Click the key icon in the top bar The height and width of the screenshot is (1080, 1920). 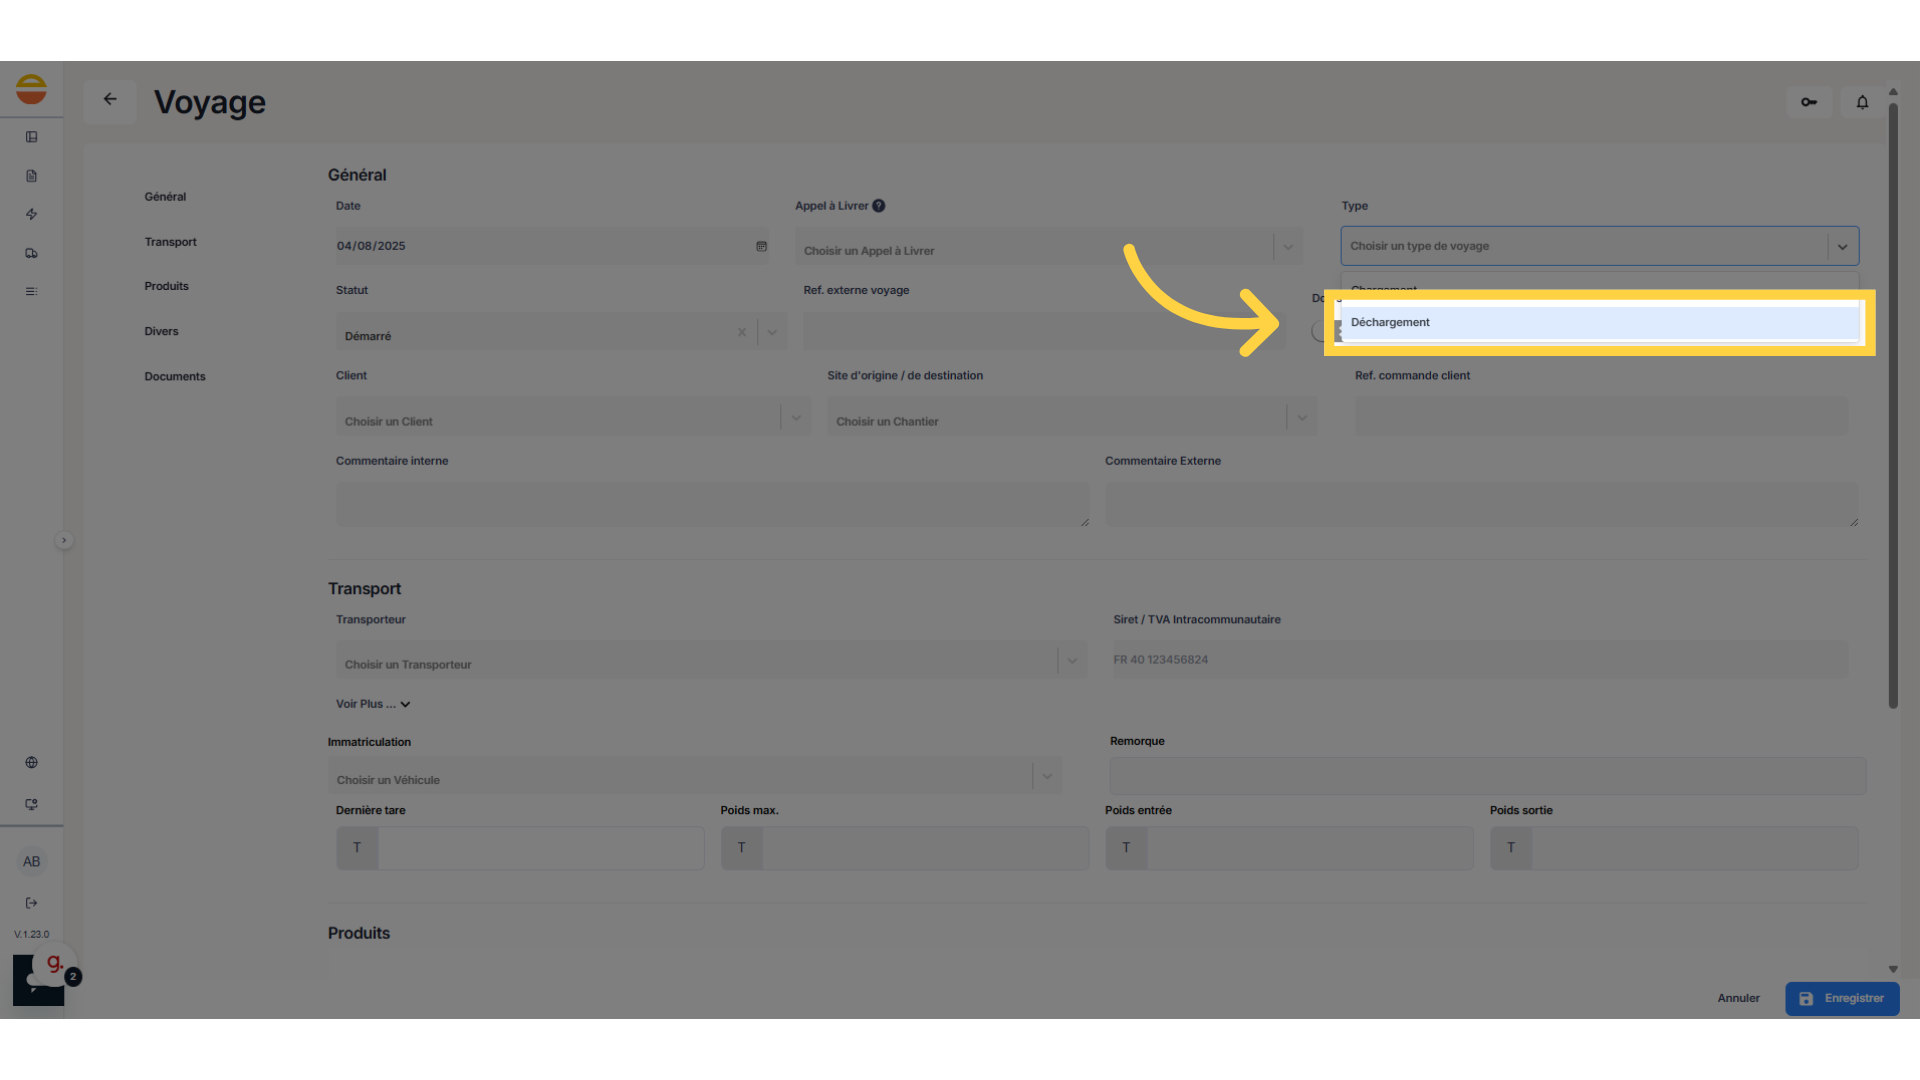click(1808, 101)
